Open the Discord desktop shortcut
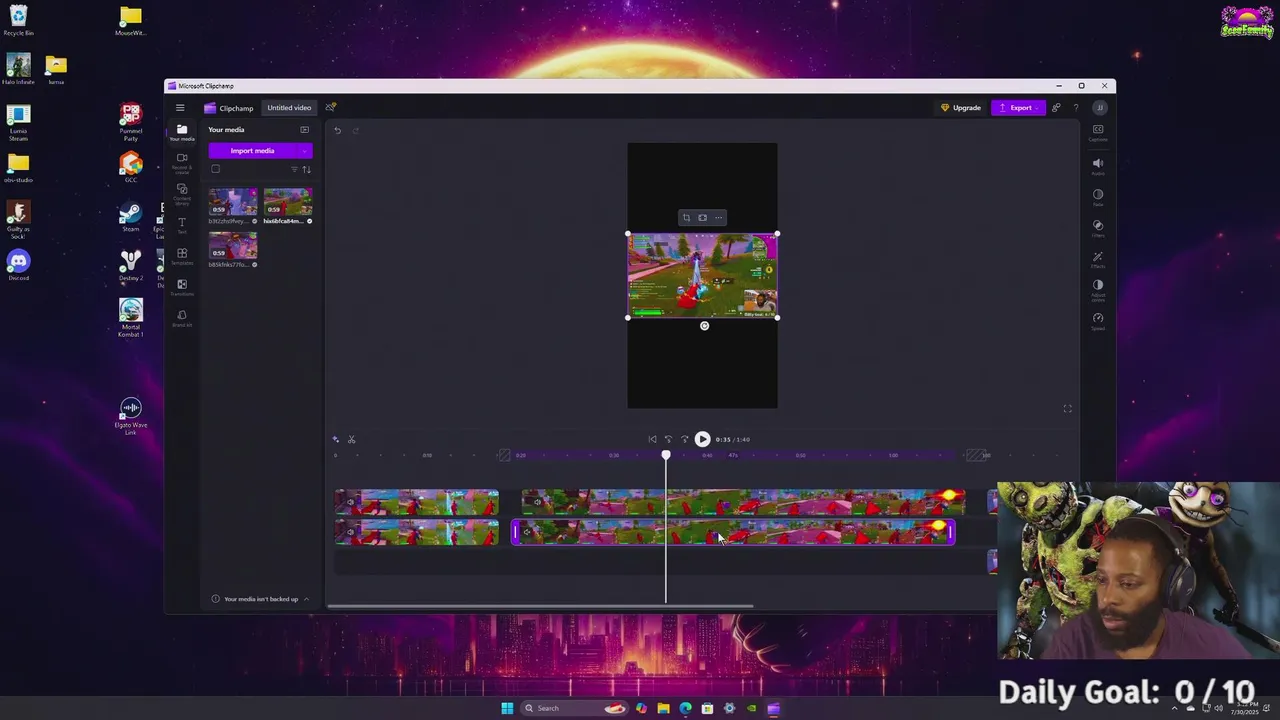This screenshot has height=720, width=1280. tap(18, 265)
